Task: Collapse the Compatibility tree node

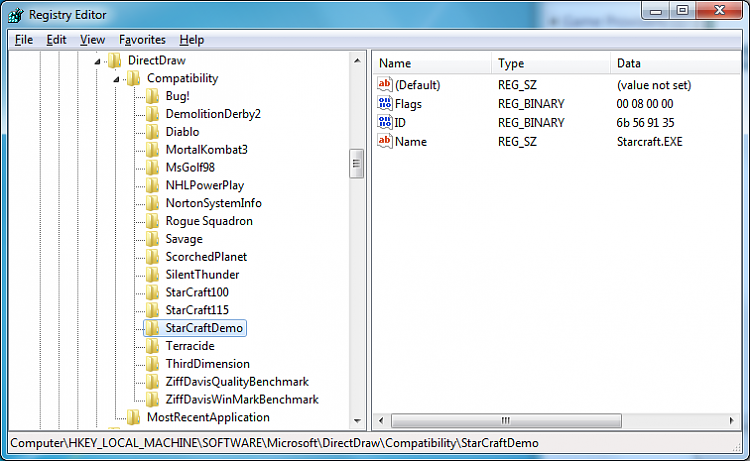Action: [116, 79]
